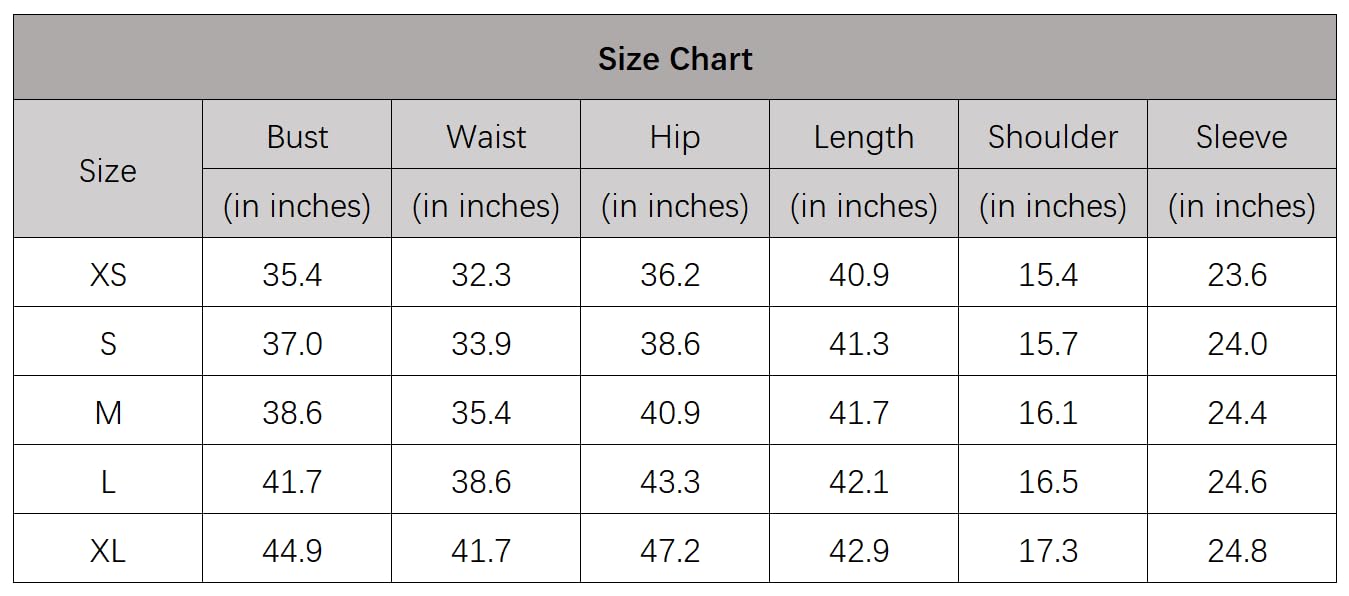Click the L size row label
Viewport: 1349px width, 596px height.
(108, 482)
